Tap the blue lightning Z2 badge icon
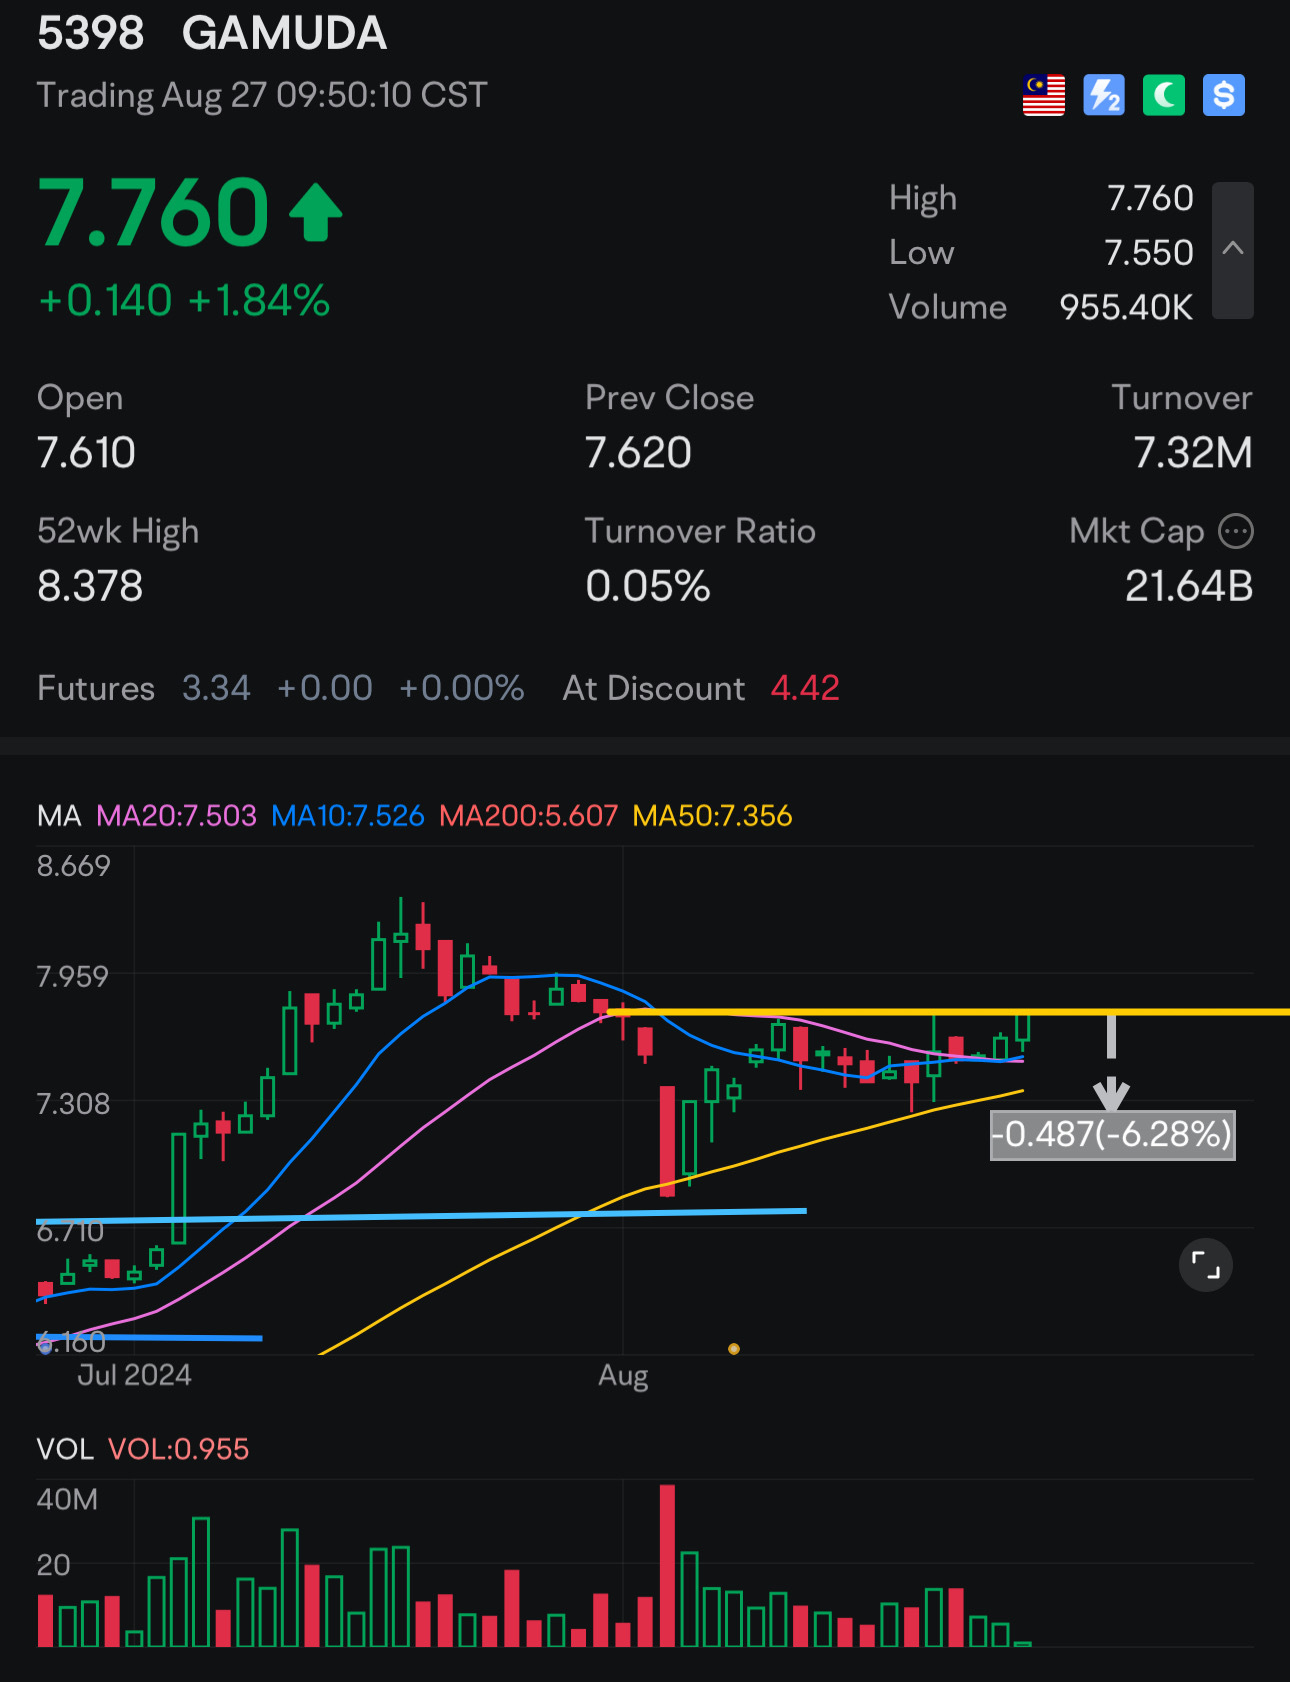The height and width of the screenshot is (1682, 1290). click(x=1104, y=96)
